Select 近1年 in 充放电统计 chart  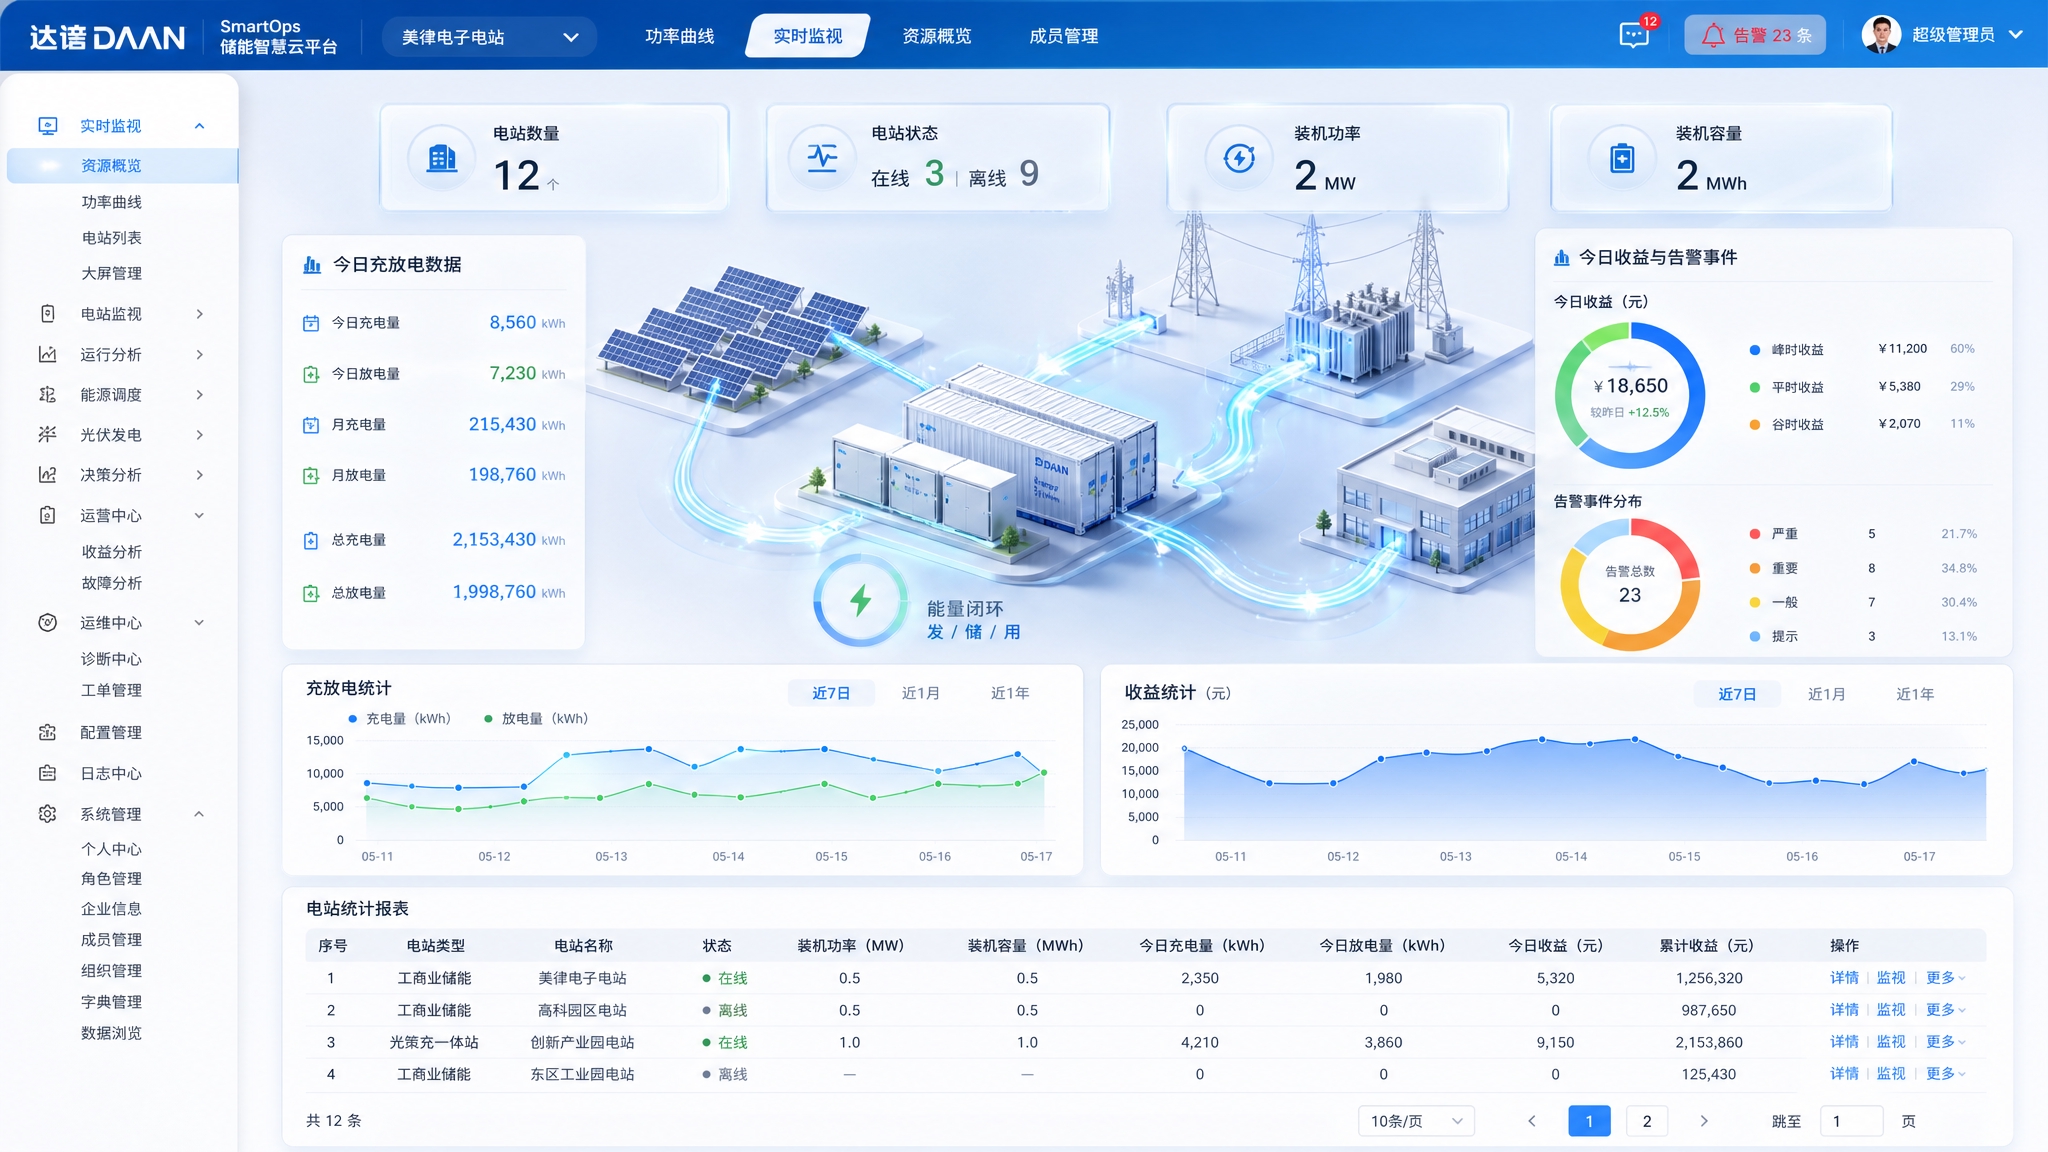point(1010,693)
